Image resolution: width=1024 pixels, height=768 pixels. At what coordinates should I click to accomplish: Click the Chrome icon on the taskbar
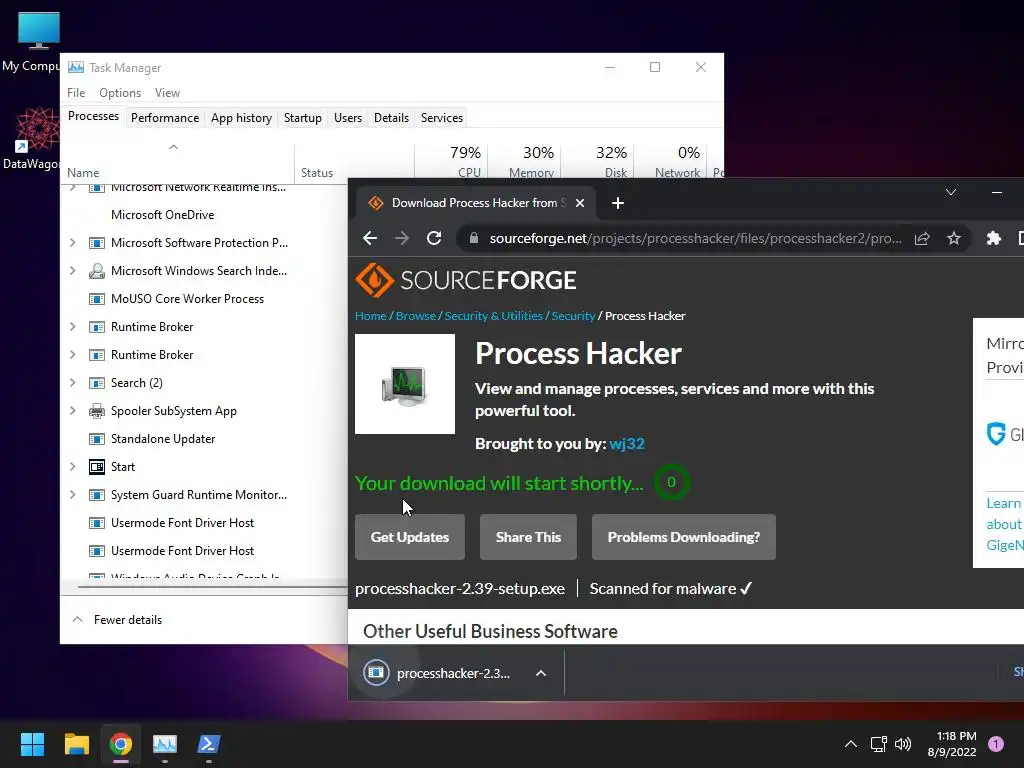click(x=121, y=744)
